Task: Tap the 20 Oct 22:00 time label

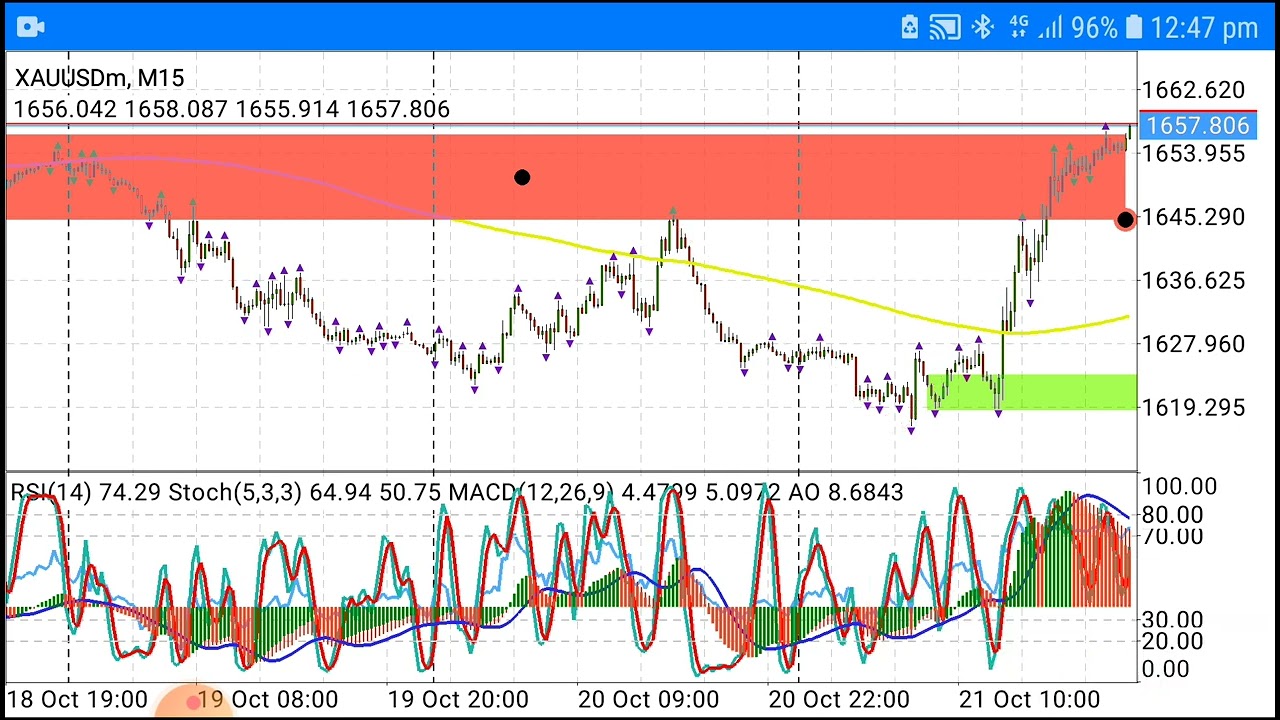Action: pos(838,700)
